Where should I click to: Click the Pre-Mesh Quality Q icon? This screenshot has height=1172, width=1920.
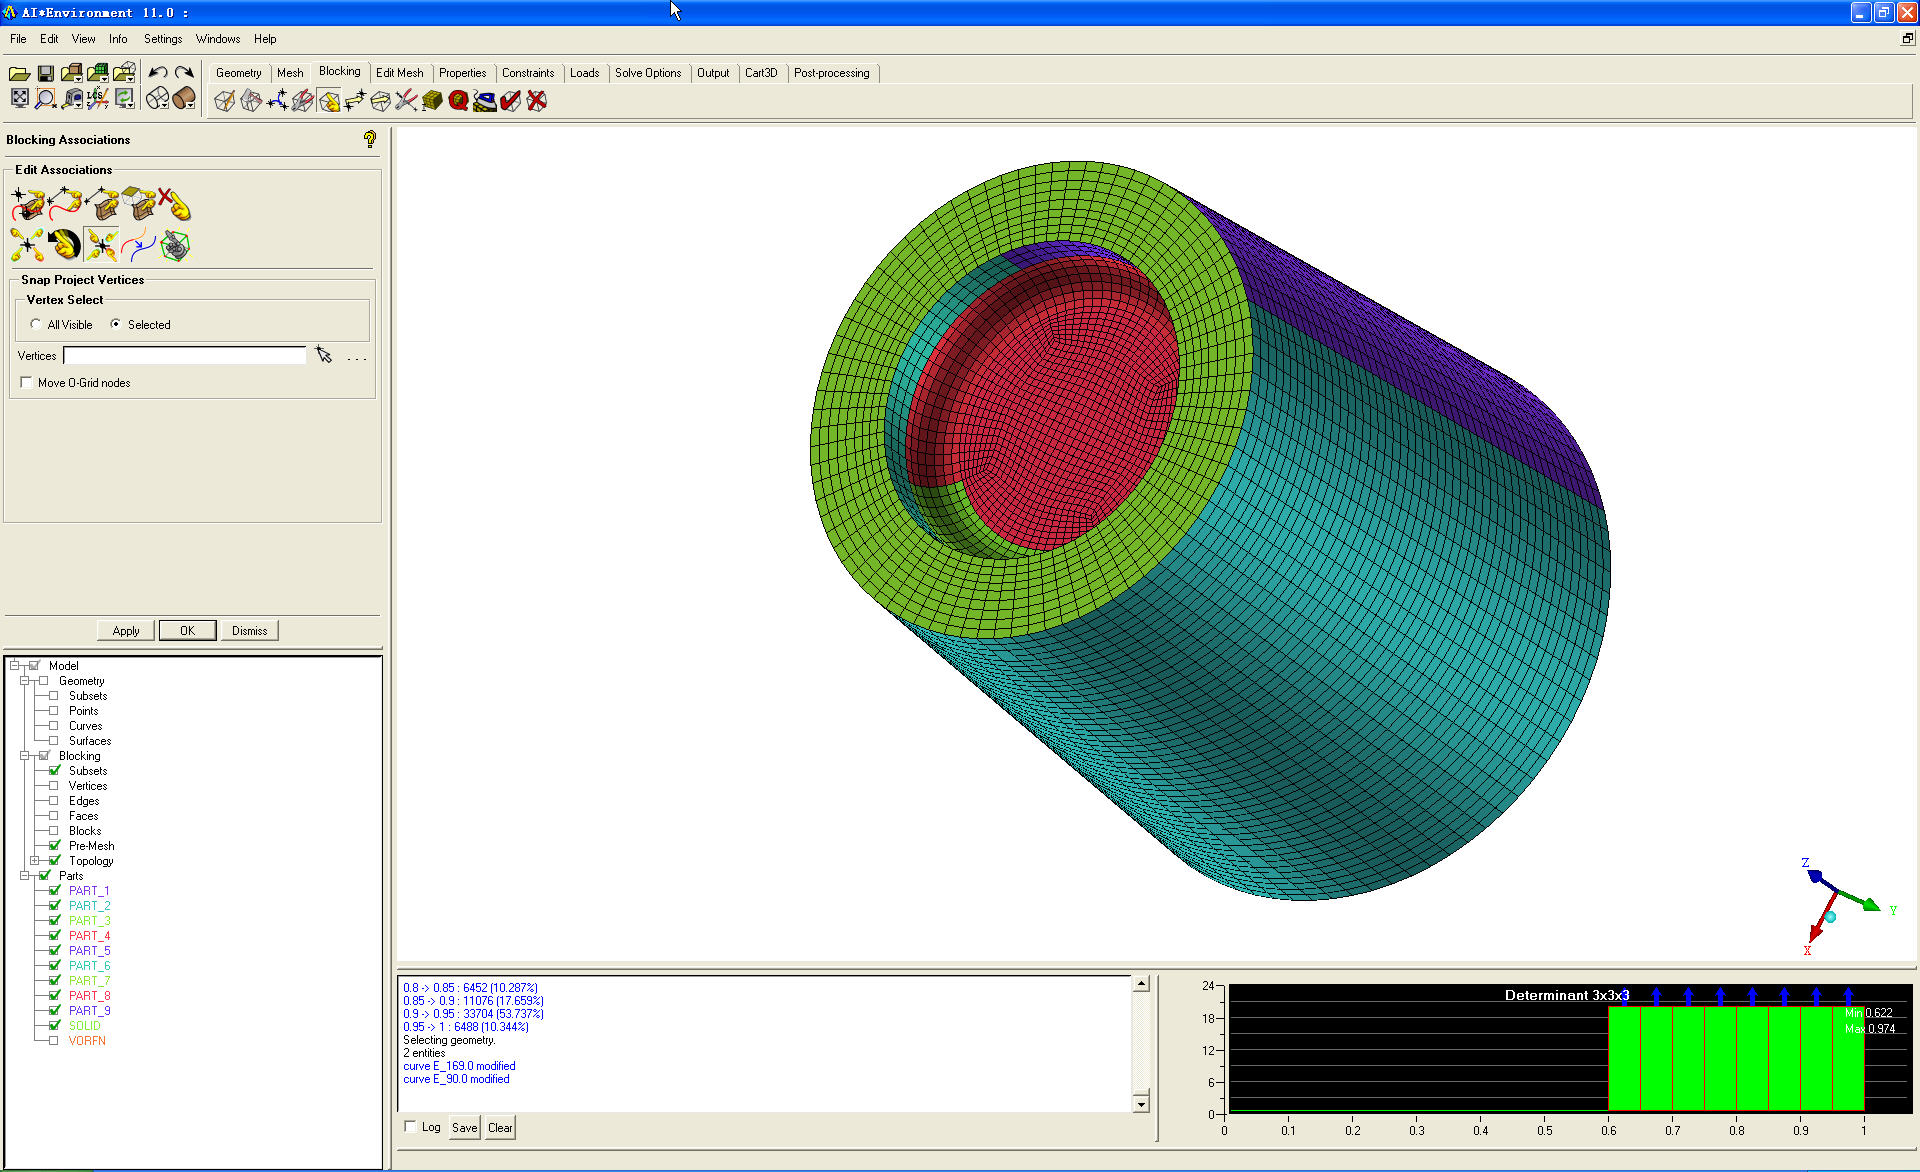coord(458,101)
